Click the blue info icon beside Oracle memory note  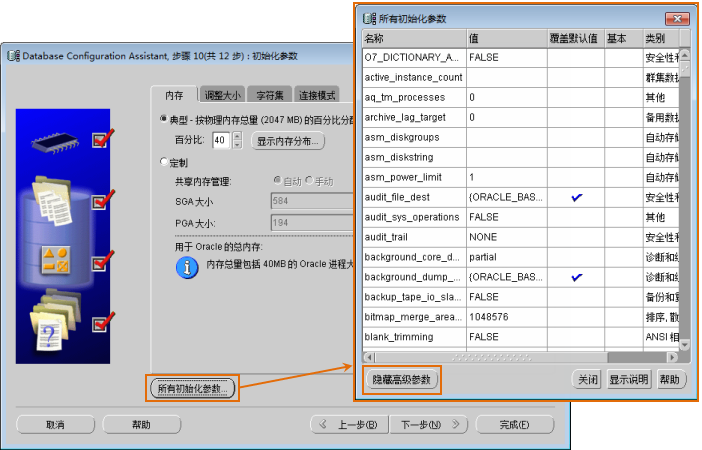pos(187,267)
